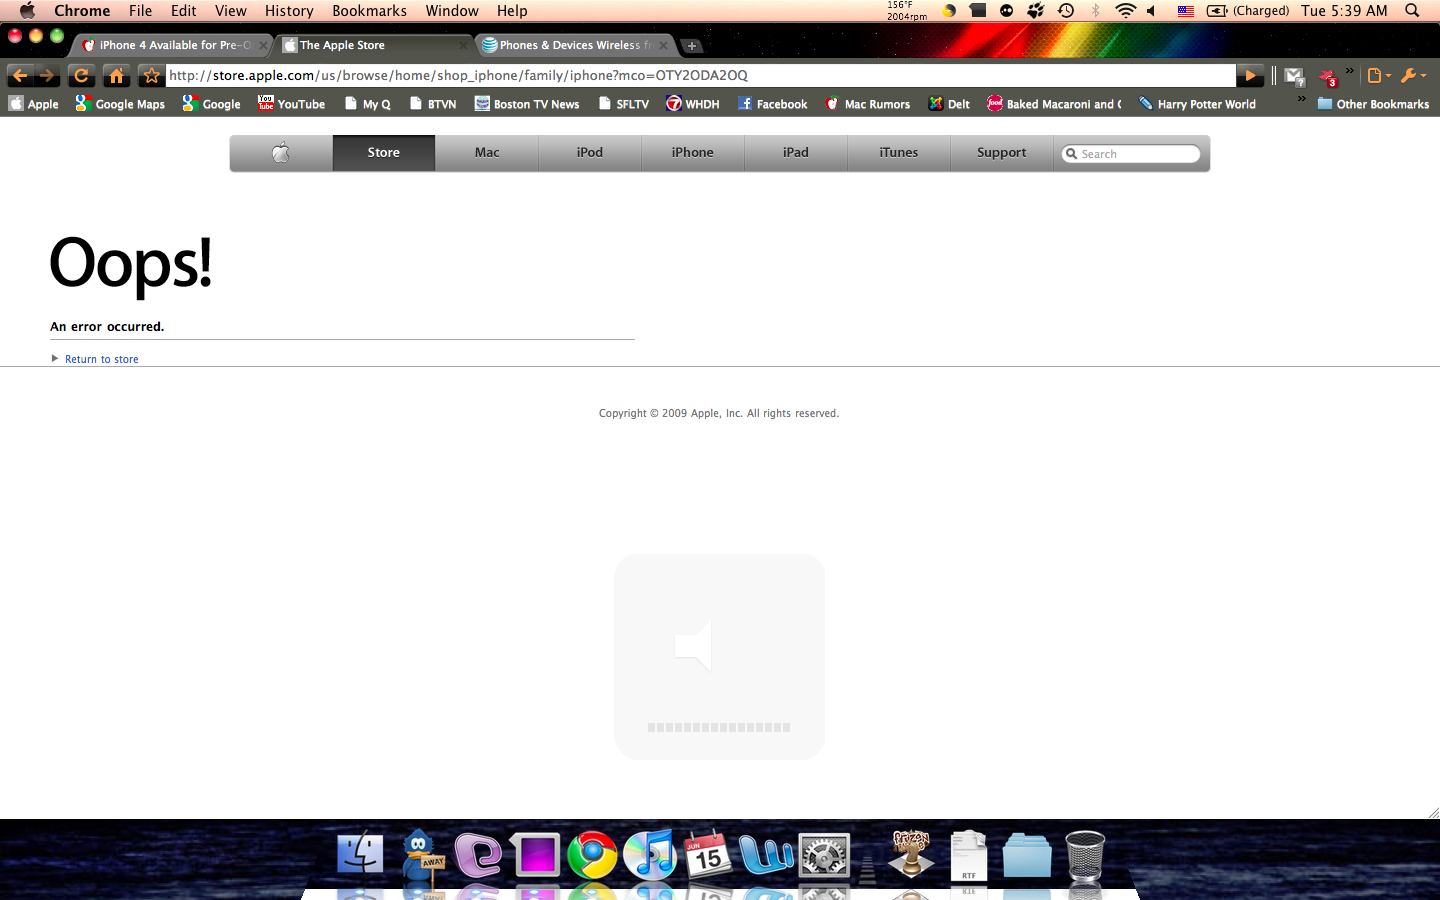
Task: Open the Other Bookmarks folder
Action: pos(1373,104)
